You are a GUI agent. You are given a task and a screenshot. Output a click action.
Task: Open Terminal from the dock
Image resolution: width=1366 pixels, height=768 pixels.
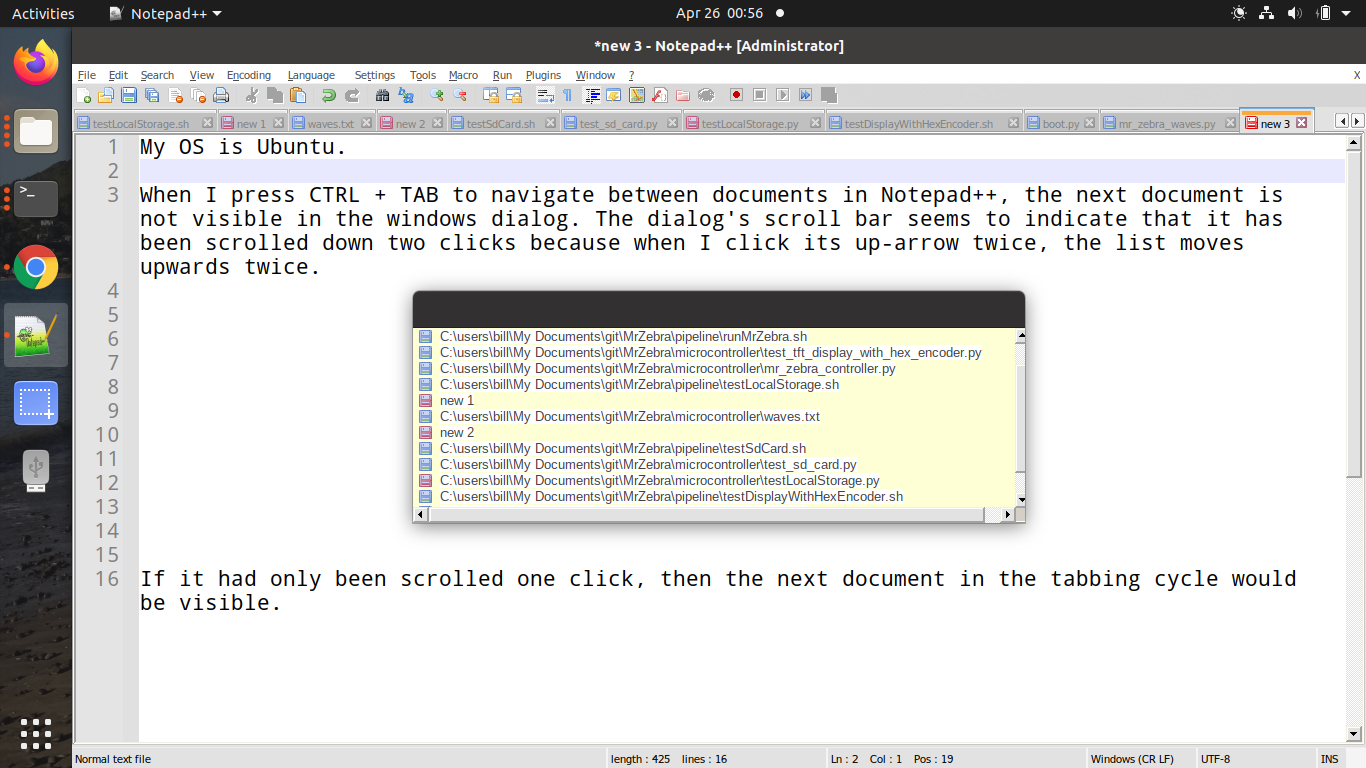click(x=36, y=199)
